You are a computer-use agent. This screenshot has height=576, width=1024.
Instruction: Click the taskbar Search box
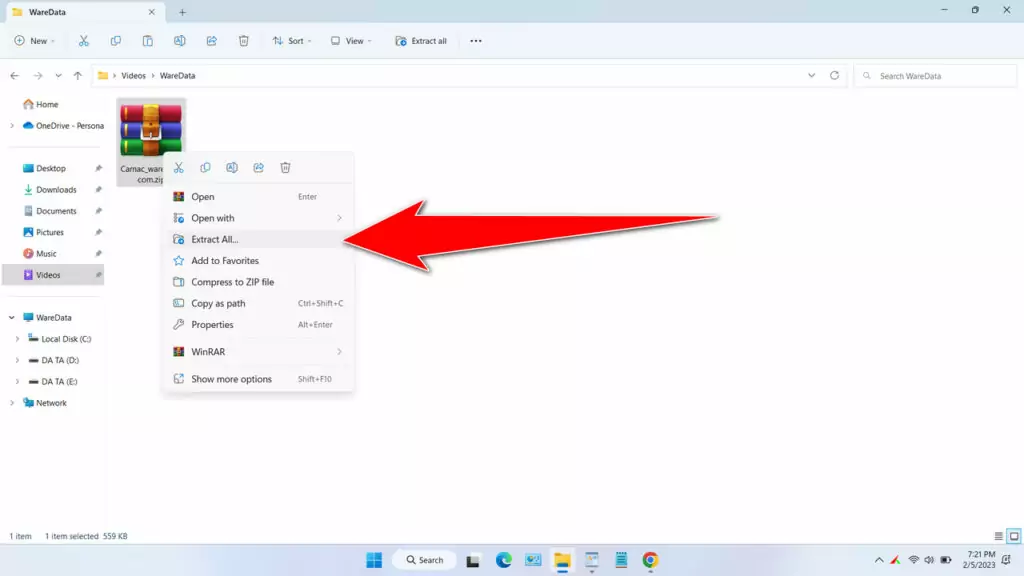(x=424, y=560)
